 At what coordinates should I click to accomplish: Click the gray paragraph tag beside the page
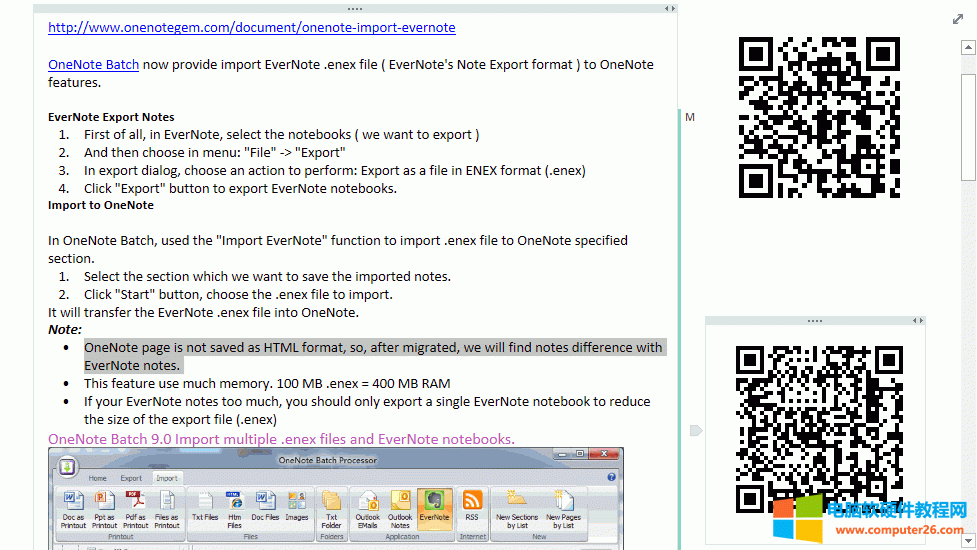pyautogui.click(x=696, y=430)
